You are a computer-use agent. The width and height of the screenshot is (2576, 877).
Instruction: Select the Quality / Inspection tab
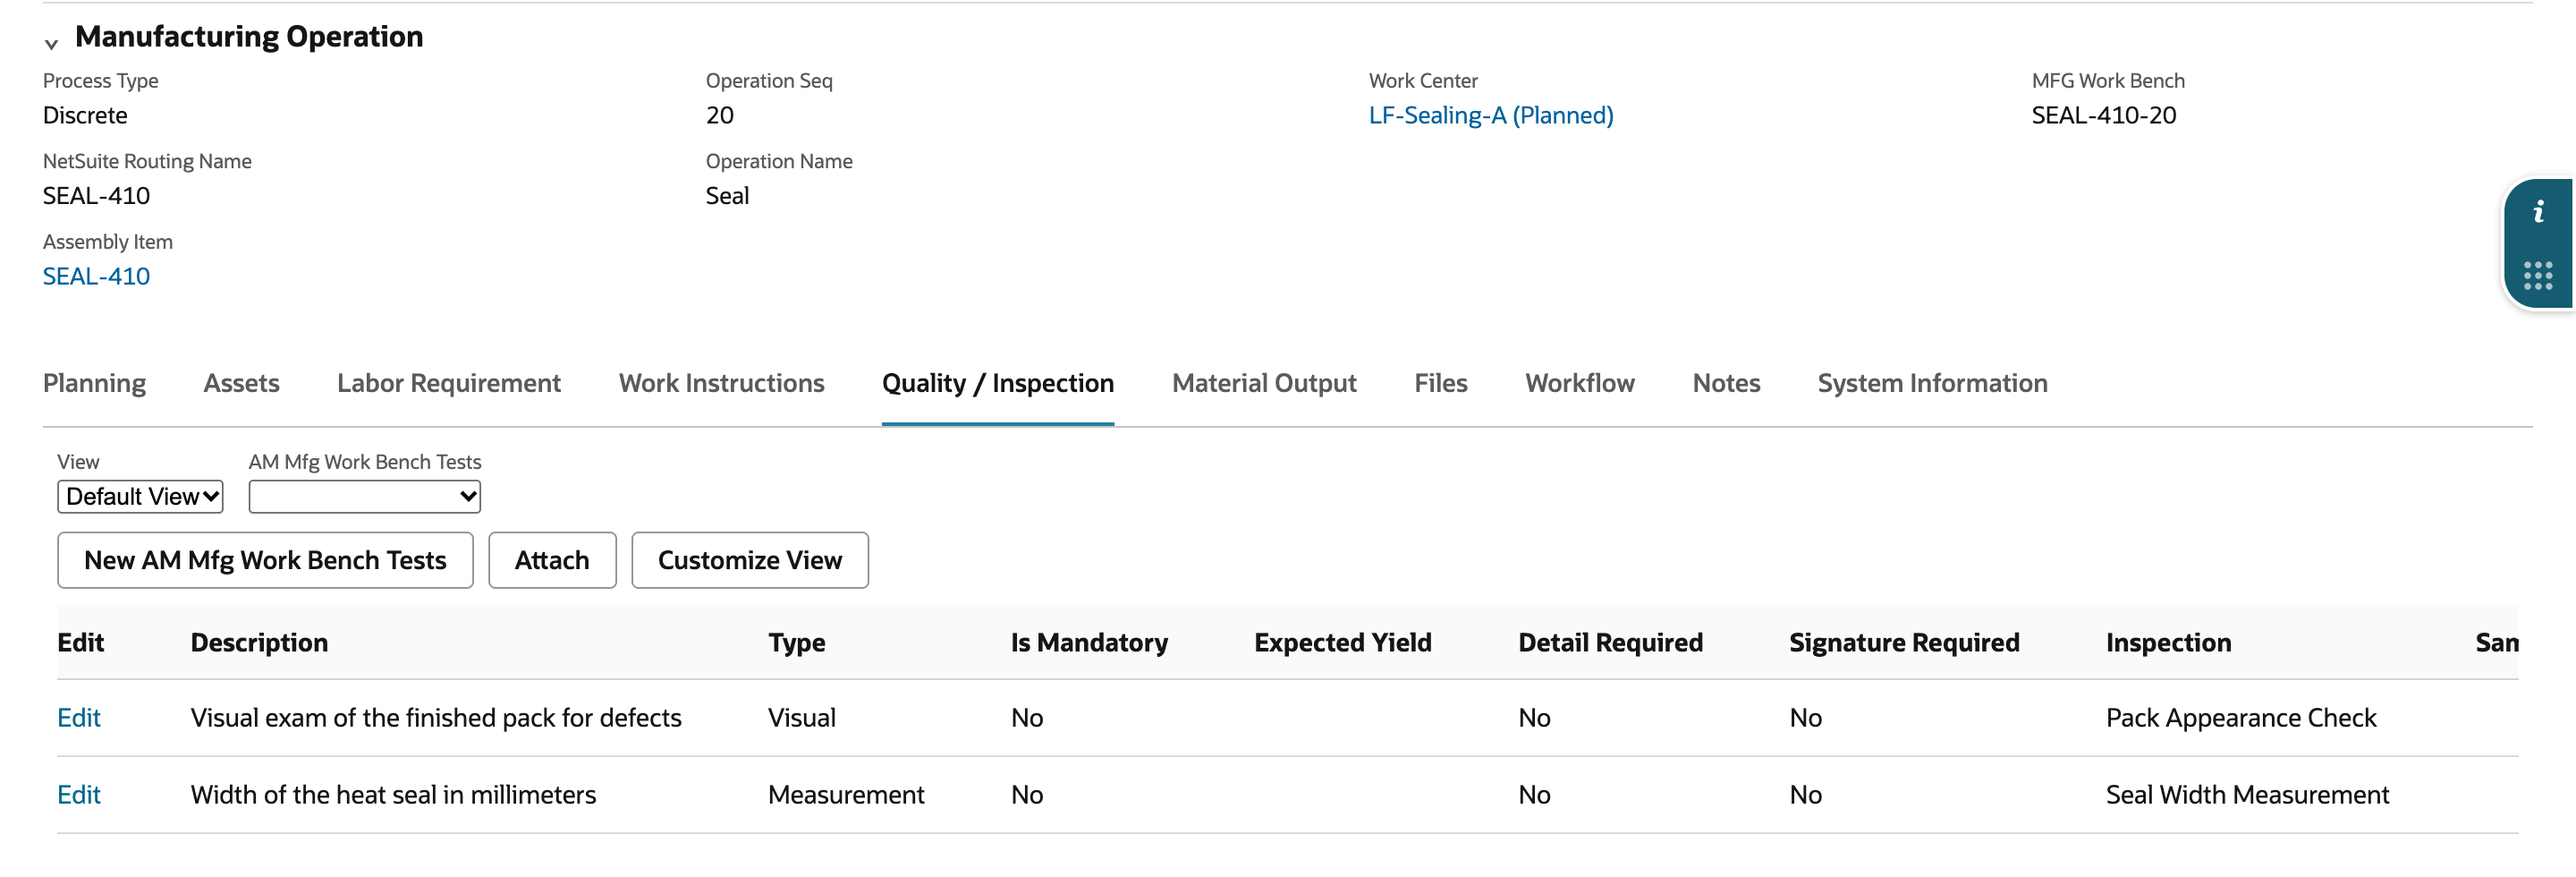pos(998,383)
